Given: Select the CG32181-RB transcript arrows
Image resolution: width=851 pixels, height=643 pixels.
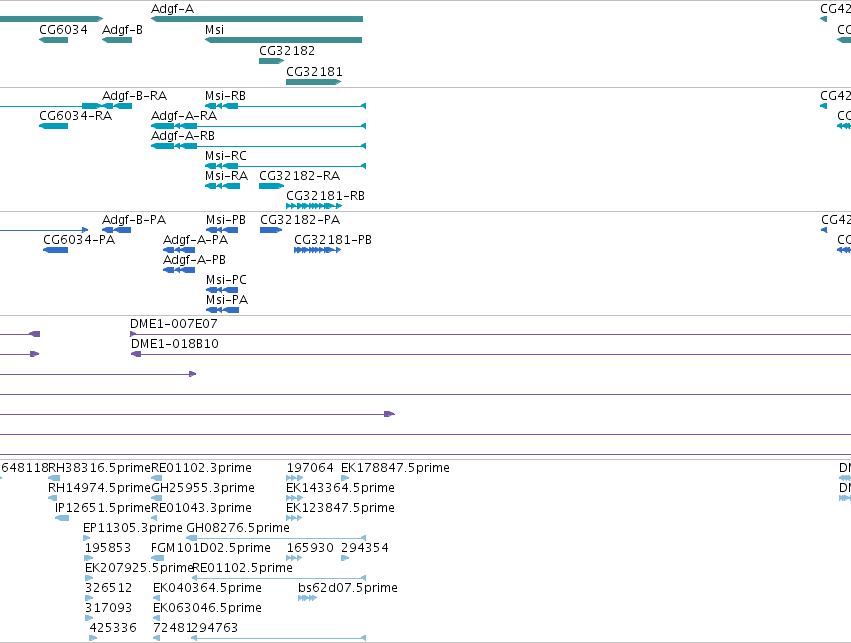Looking at the screenshot, I should (x=314, y=207).
